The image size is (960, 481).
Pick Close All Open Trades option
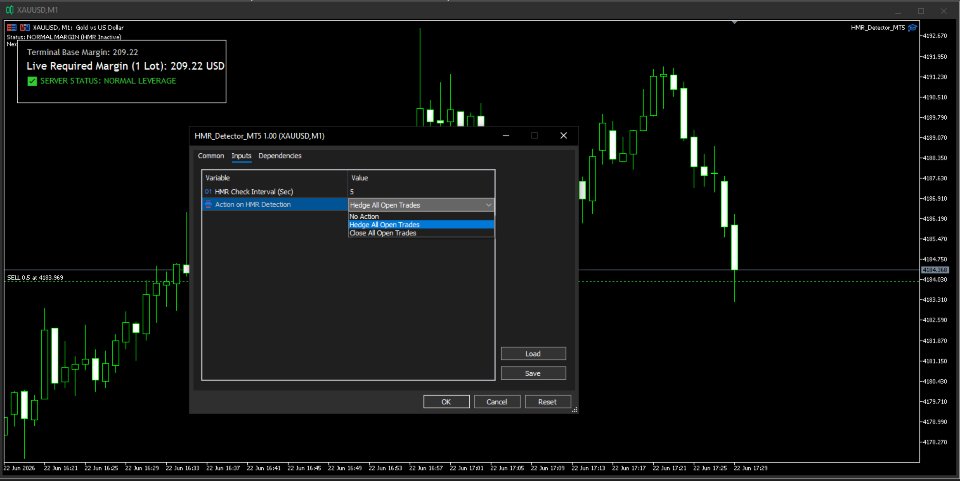[421, 233]
